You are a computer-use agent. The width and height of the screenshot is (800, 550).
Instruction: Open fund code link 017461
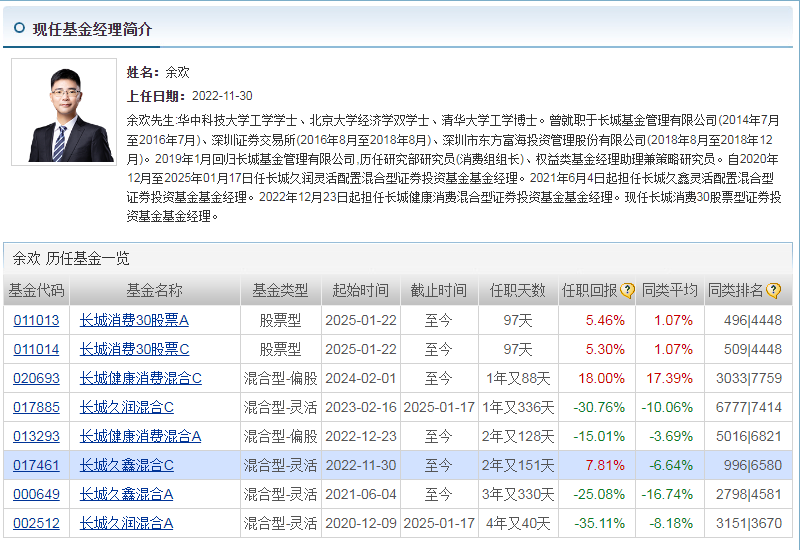tap(36, 465)
